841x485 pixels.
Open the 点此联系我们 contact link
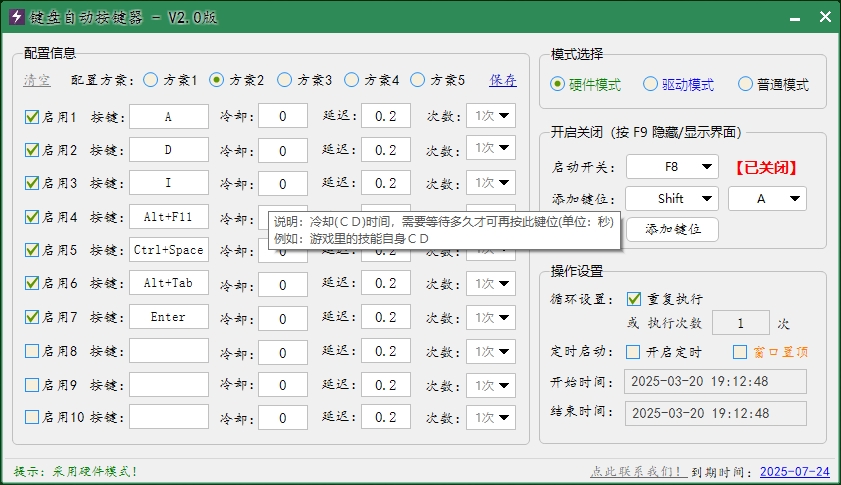coord(637,472)
